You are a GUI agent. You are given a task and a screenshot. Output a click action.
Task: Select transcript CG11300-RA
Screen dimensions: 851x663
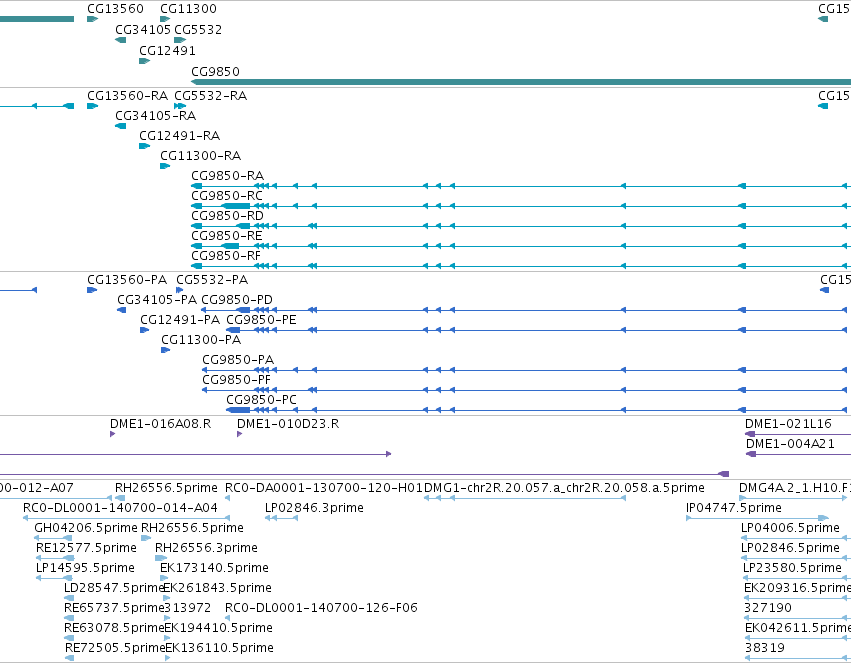[201, 156]
